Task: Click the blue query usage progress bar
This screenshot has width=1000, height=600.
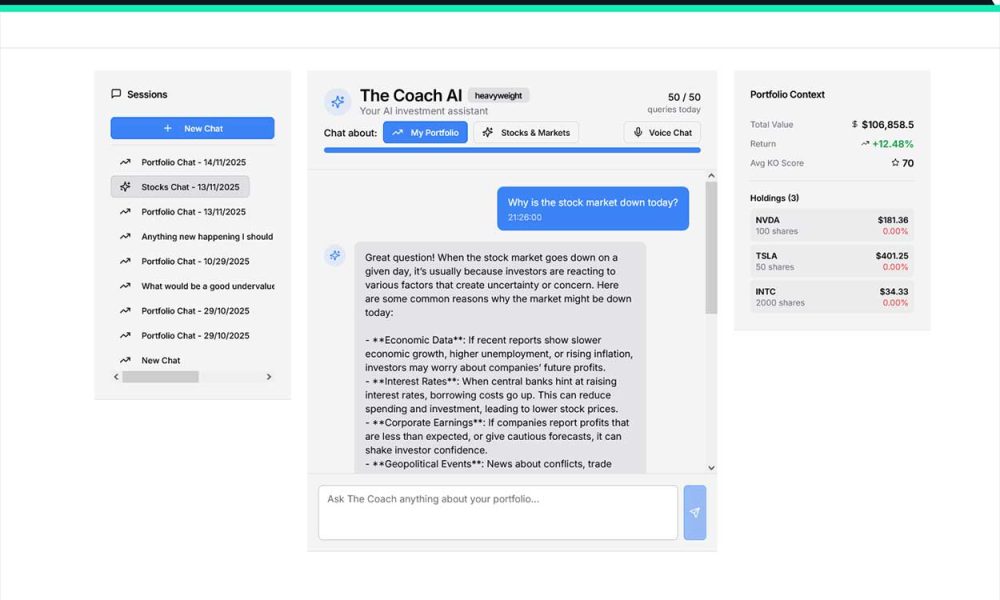Action: (512, 150)
